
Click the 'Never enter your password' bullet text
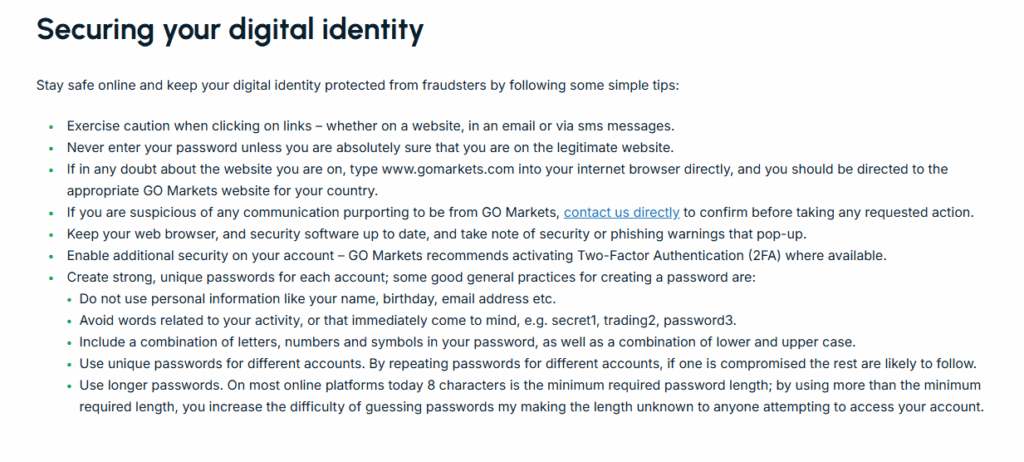pyautogui.click(x=370, y=148)
